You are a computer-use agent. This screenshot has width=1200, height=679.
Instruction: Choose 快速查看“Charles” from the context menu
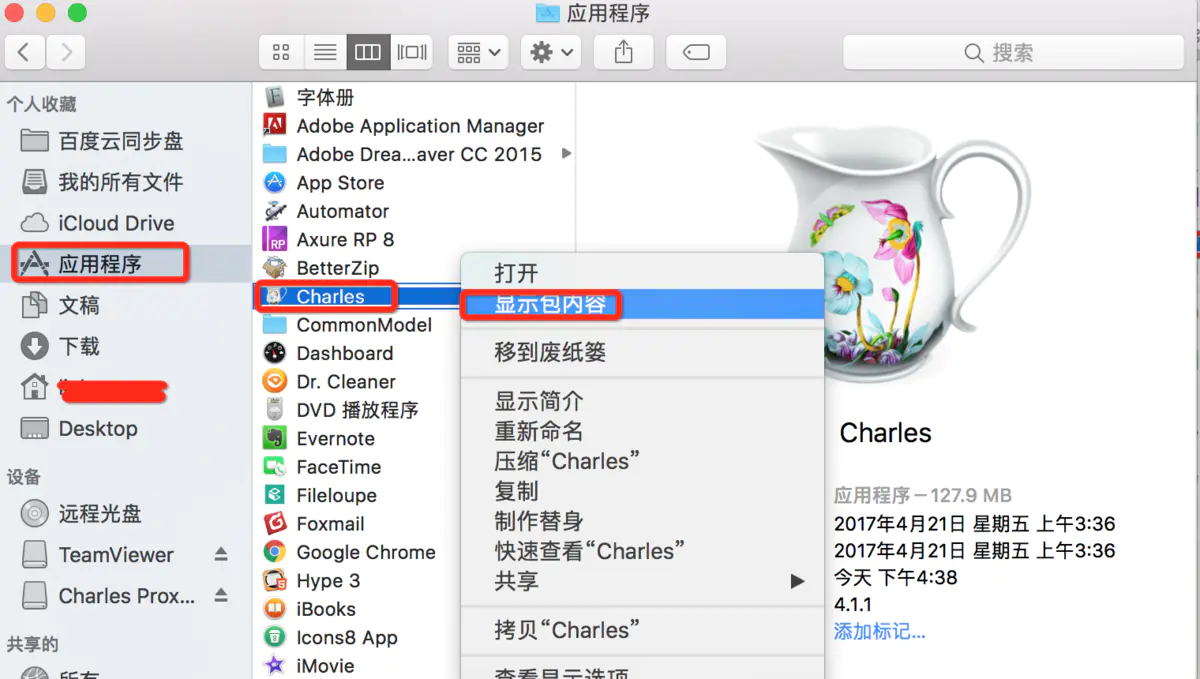pos(642,551)
